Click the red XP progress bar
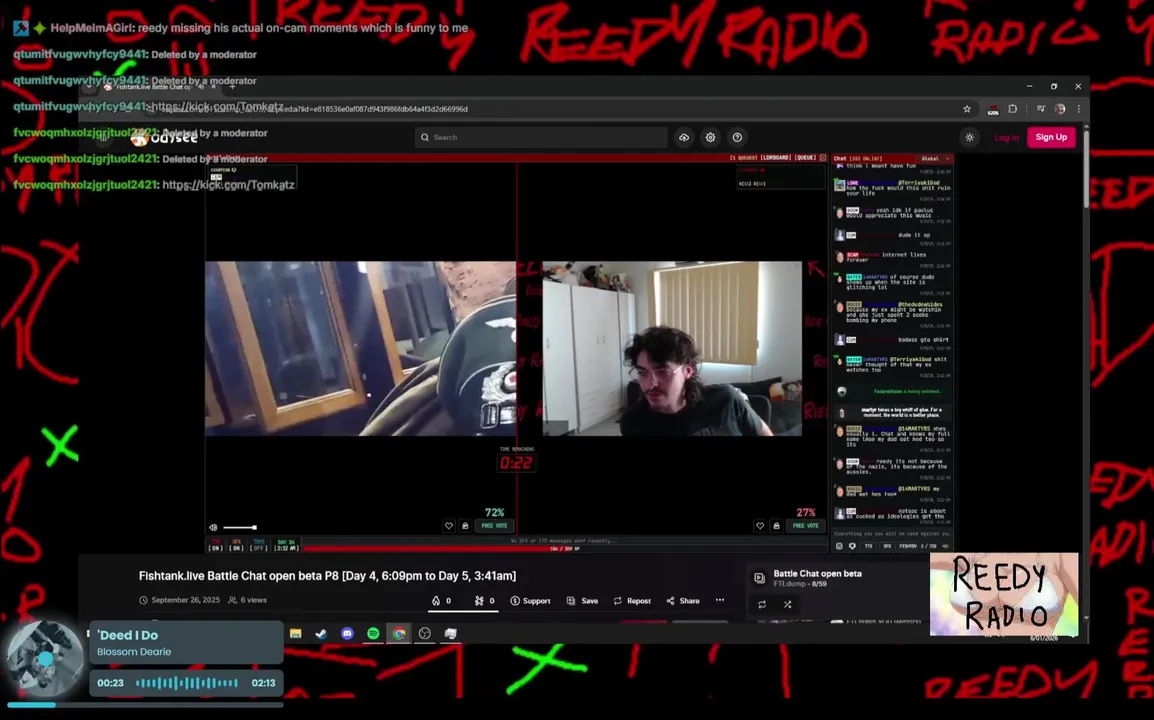Screen dimensions: 1154x720 564,548
